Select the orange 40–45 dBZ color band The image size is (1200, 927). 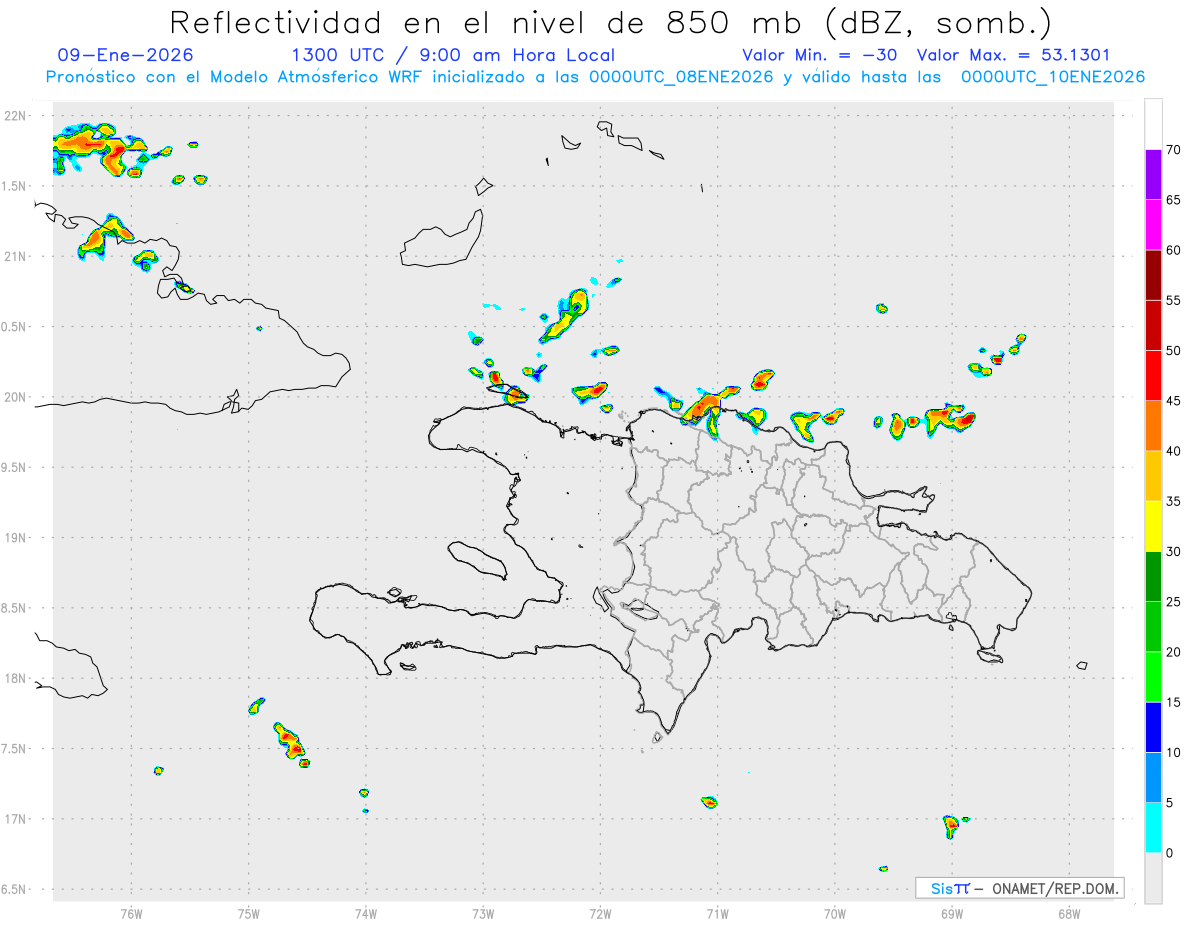[x=1153, y=426]
